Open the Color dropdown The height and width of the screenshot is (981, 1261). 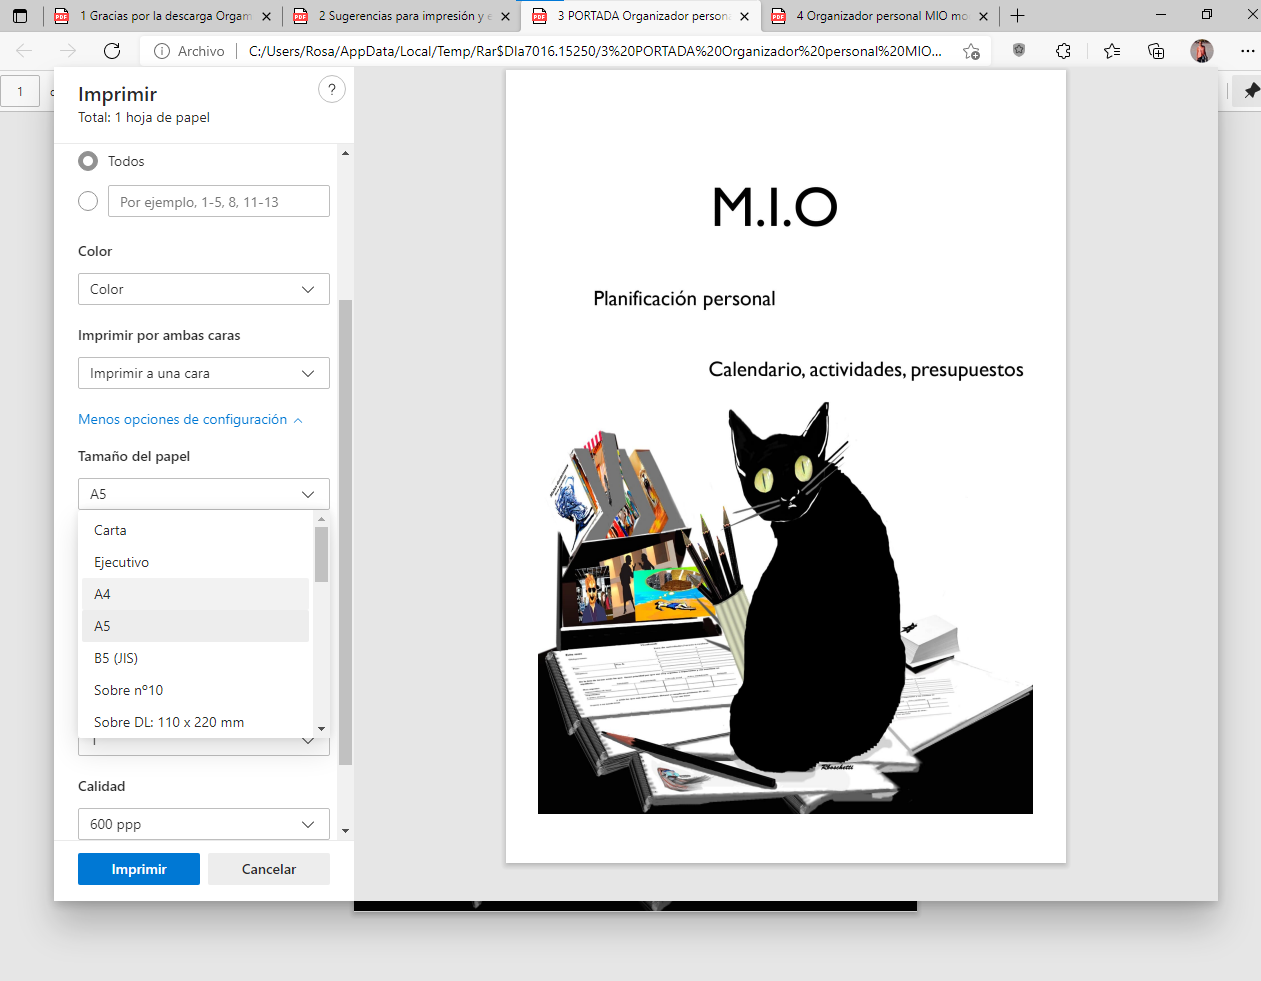pos(203,289)
